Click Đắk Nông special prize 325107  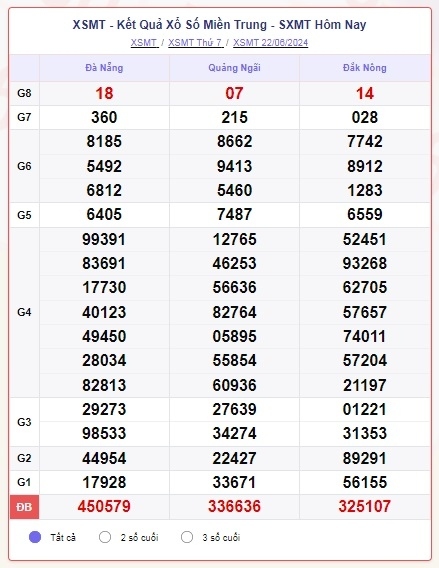pos(365,506)
